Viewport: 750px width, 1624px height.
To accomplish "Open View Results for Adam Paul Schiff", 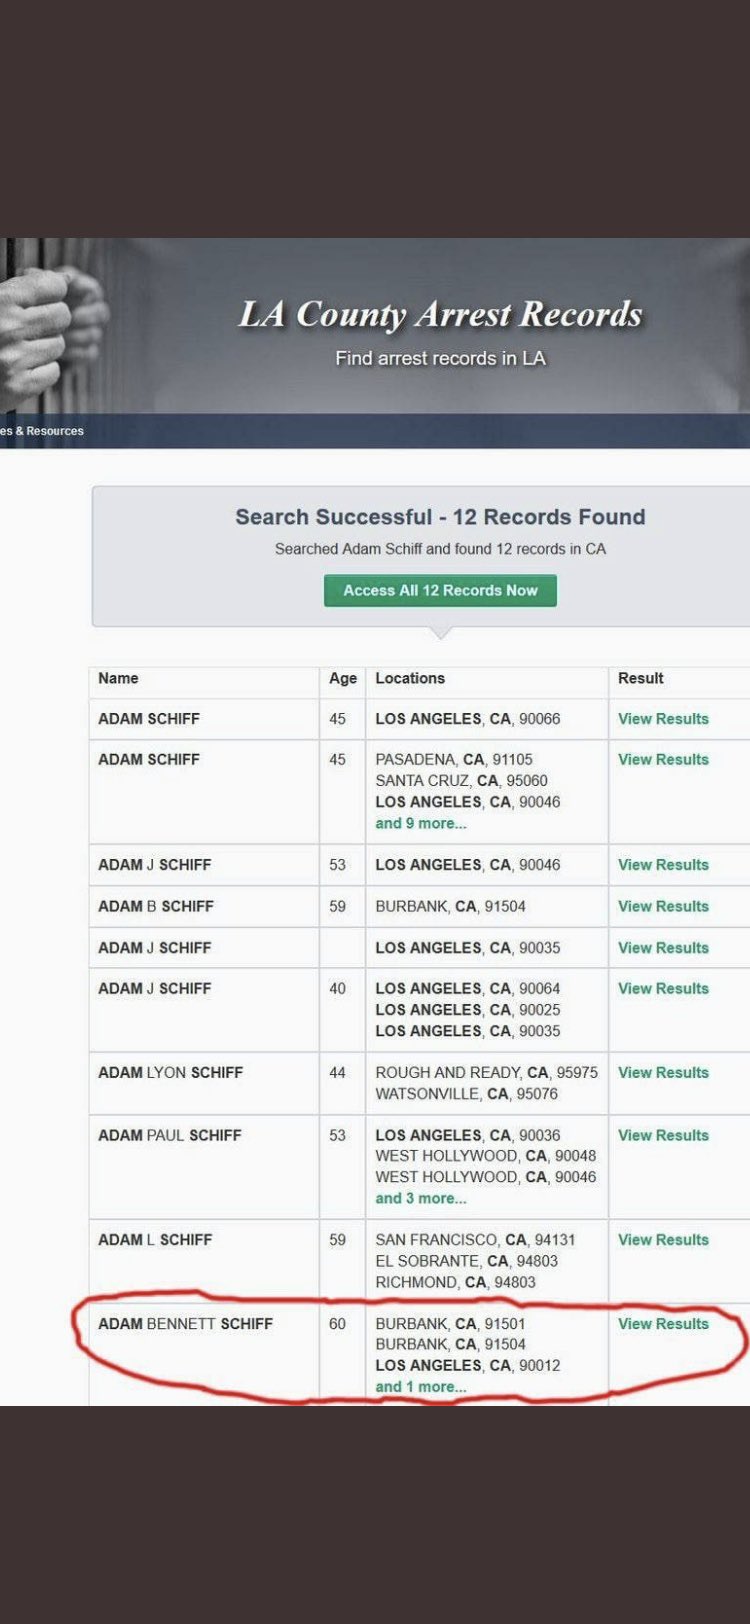I will (x=663, y=1136).
